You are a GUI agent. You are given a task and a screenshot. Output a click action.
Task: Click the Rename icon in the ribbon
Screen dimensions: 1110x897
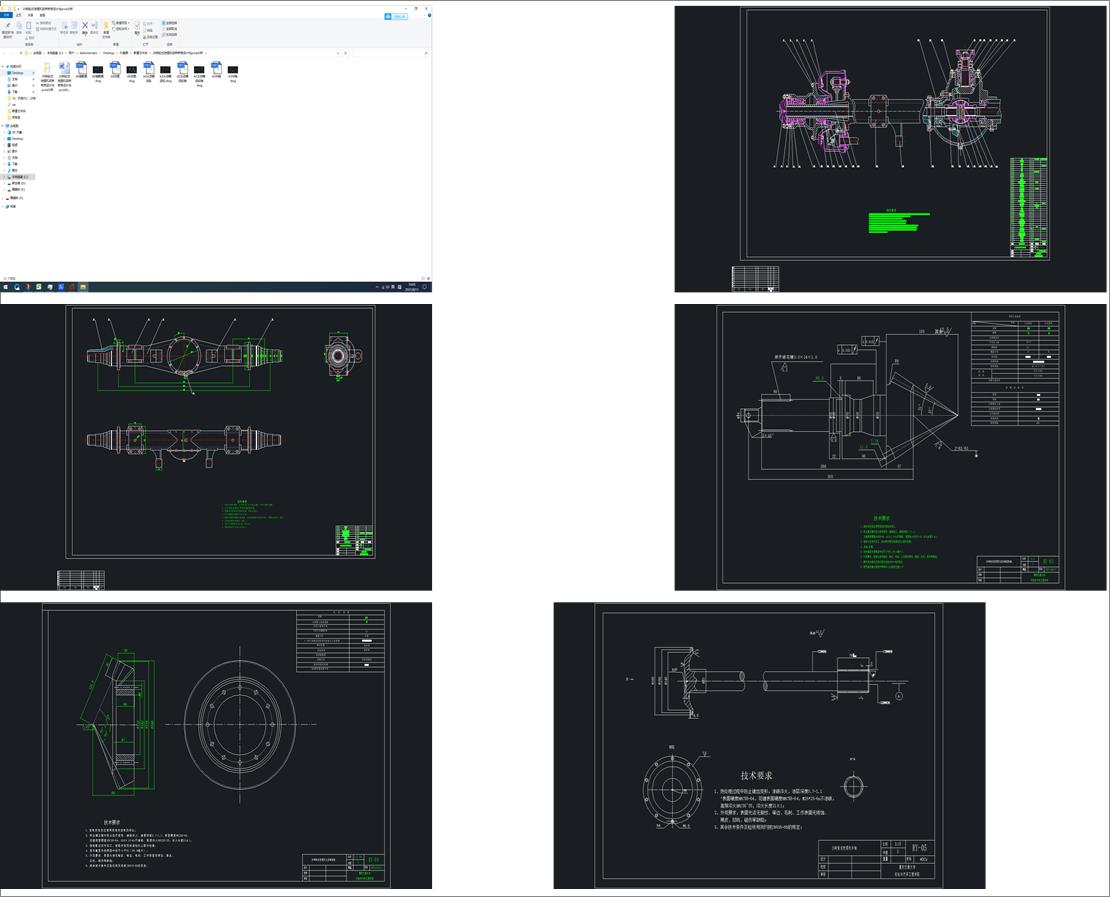pyautogui.click(x=94, y=26)
